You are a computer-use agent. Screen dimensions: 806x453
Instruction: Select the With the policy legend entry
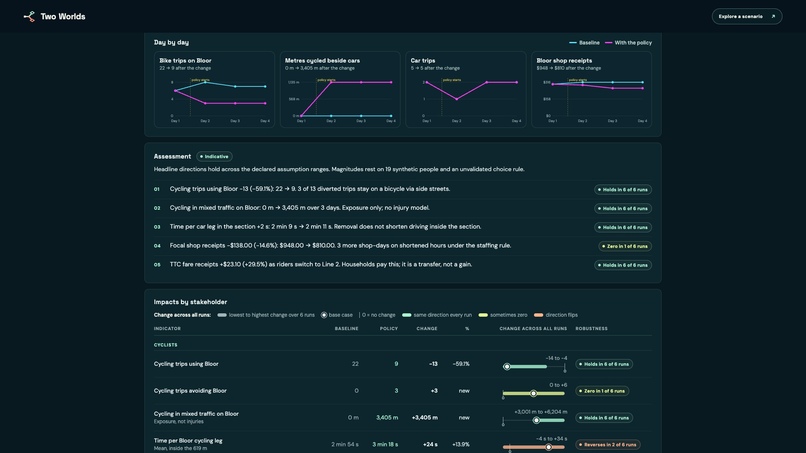click(628, 43)
